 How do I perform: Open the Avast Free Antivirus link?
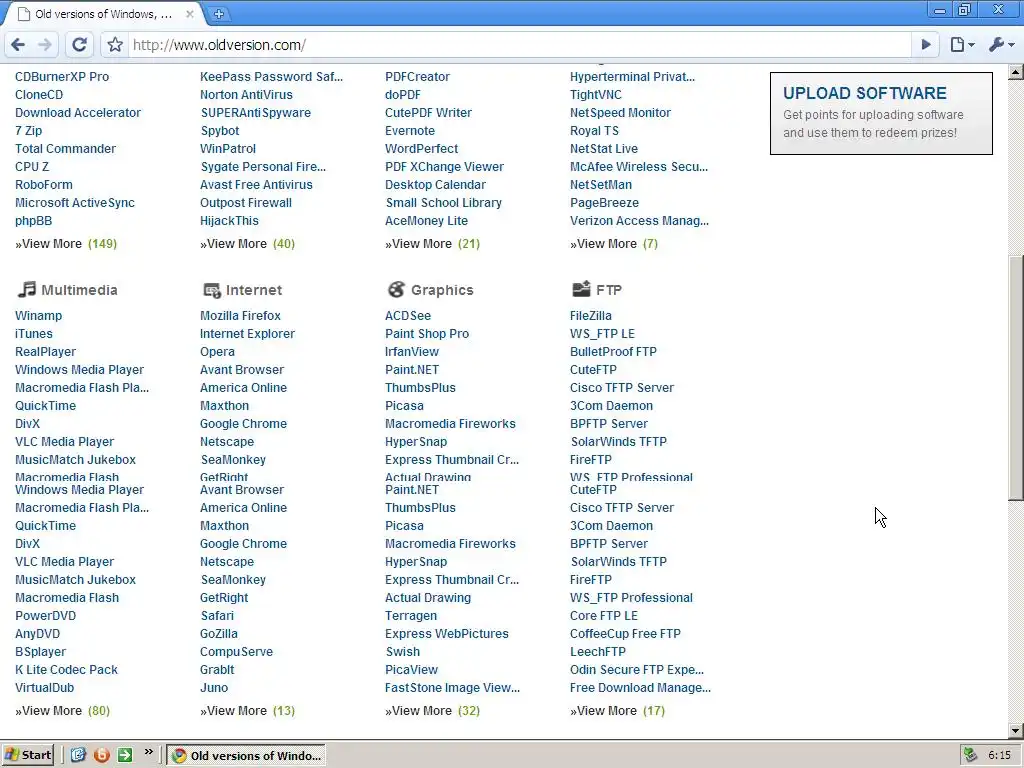pyautogui.click(x=256, y=185)
